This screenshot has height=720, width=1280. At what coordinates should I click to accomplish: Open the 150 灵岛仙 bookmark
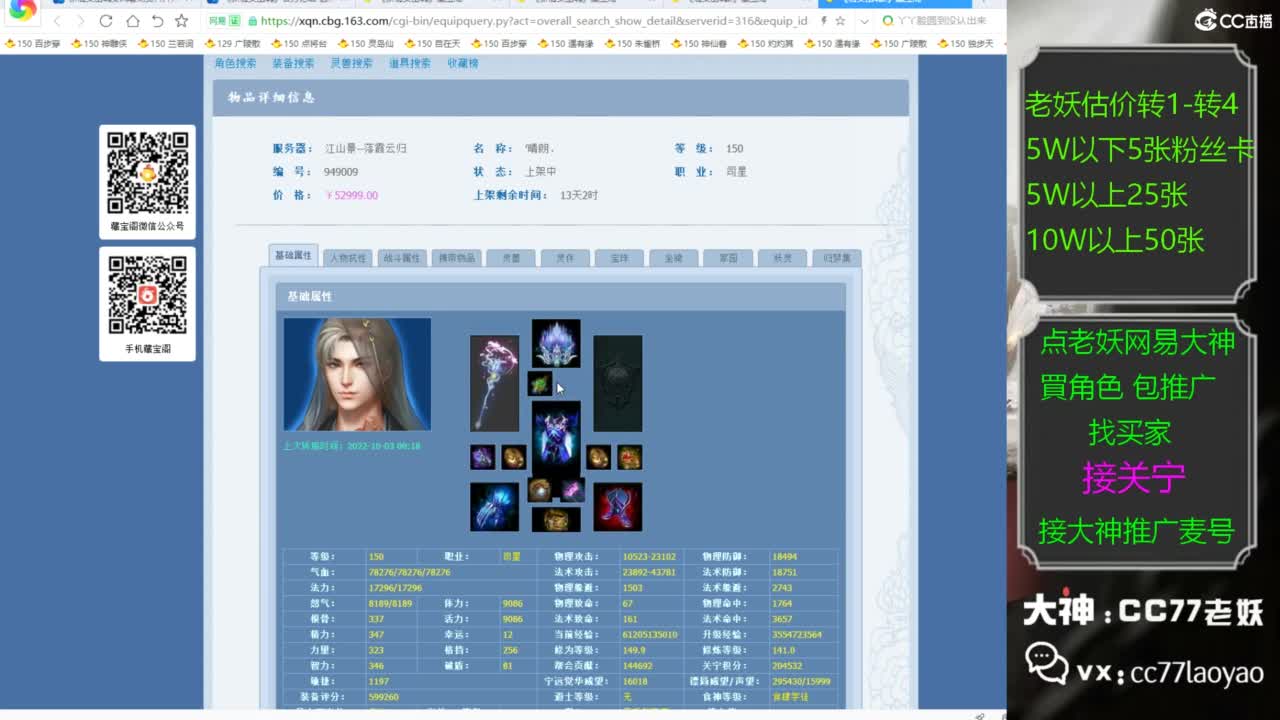click(365, 44)
